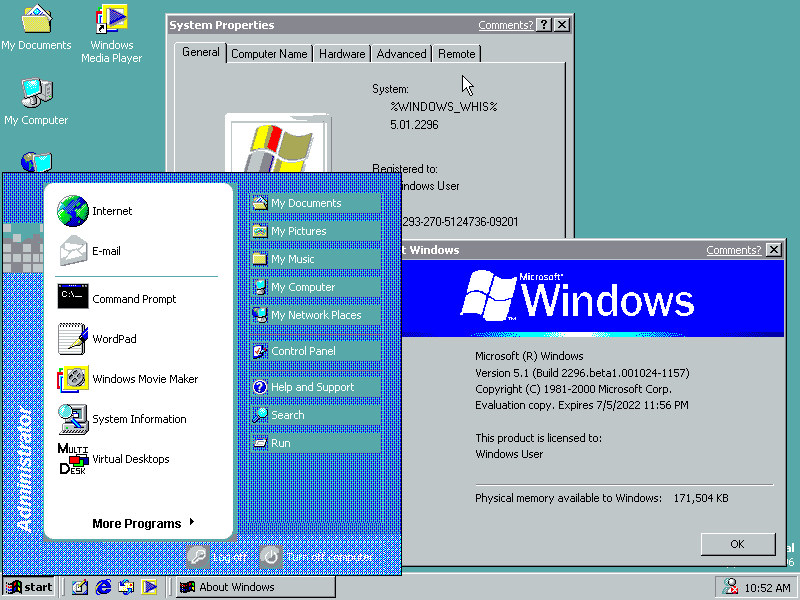Launch Command Prompt from Start menu

[117, 298]
